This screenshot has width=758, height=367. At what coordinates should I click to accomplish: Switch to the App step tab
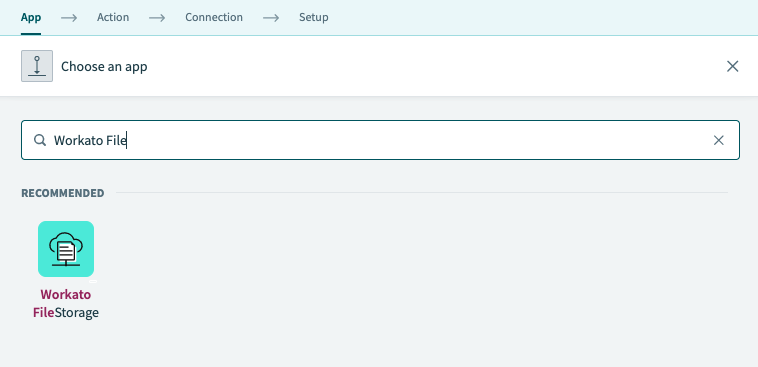coord(31,17)
